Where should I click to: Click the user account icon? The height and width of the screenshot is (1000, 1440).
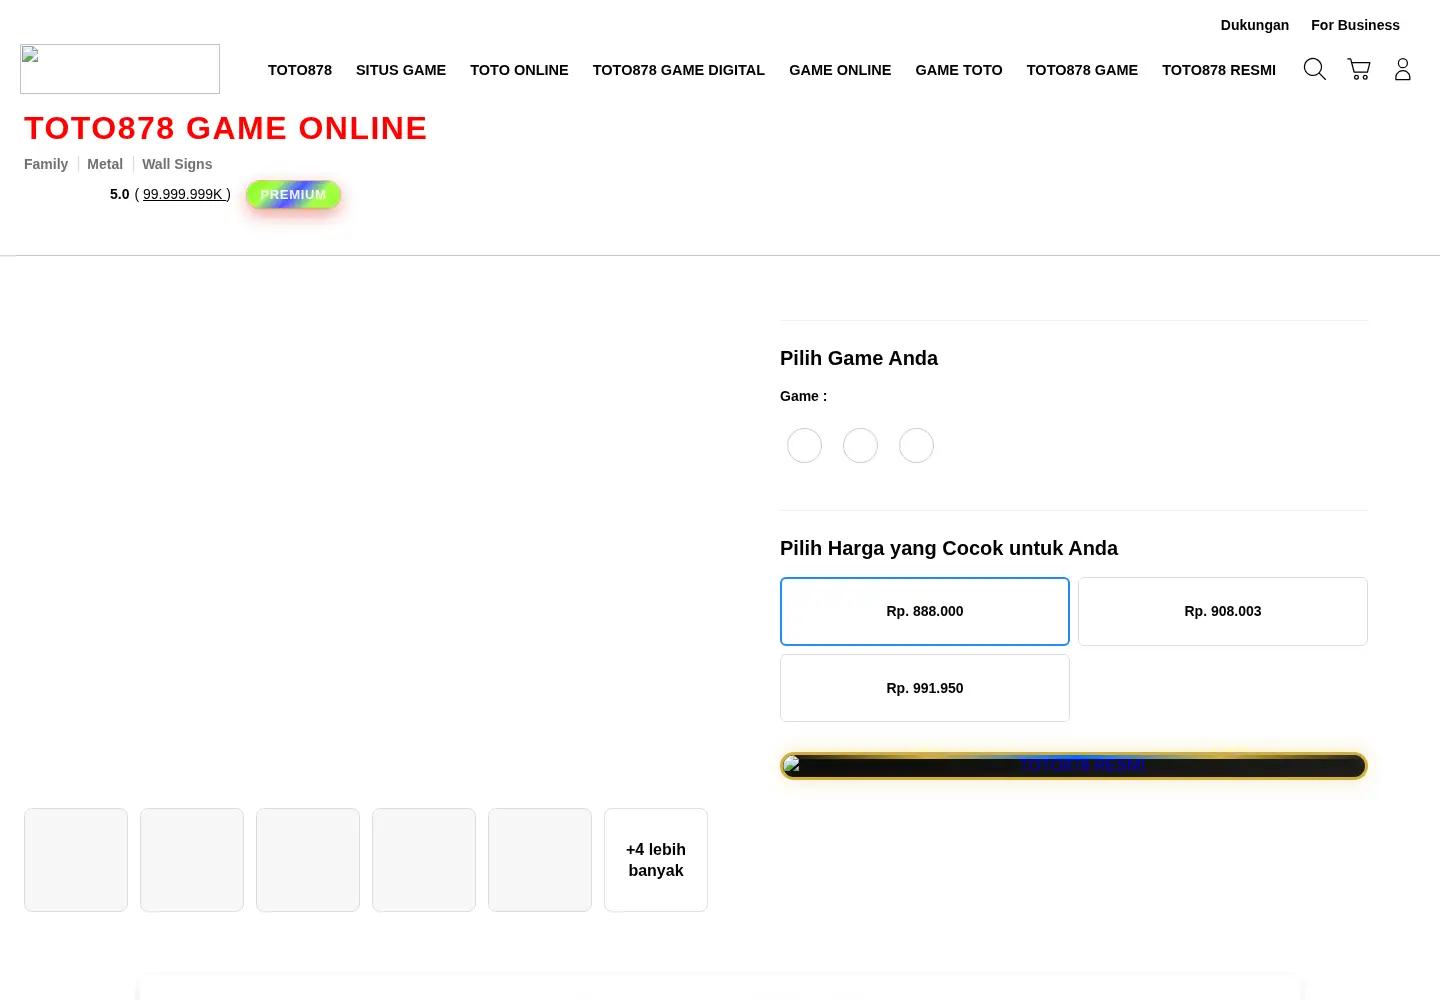(x=1402, y=69)
